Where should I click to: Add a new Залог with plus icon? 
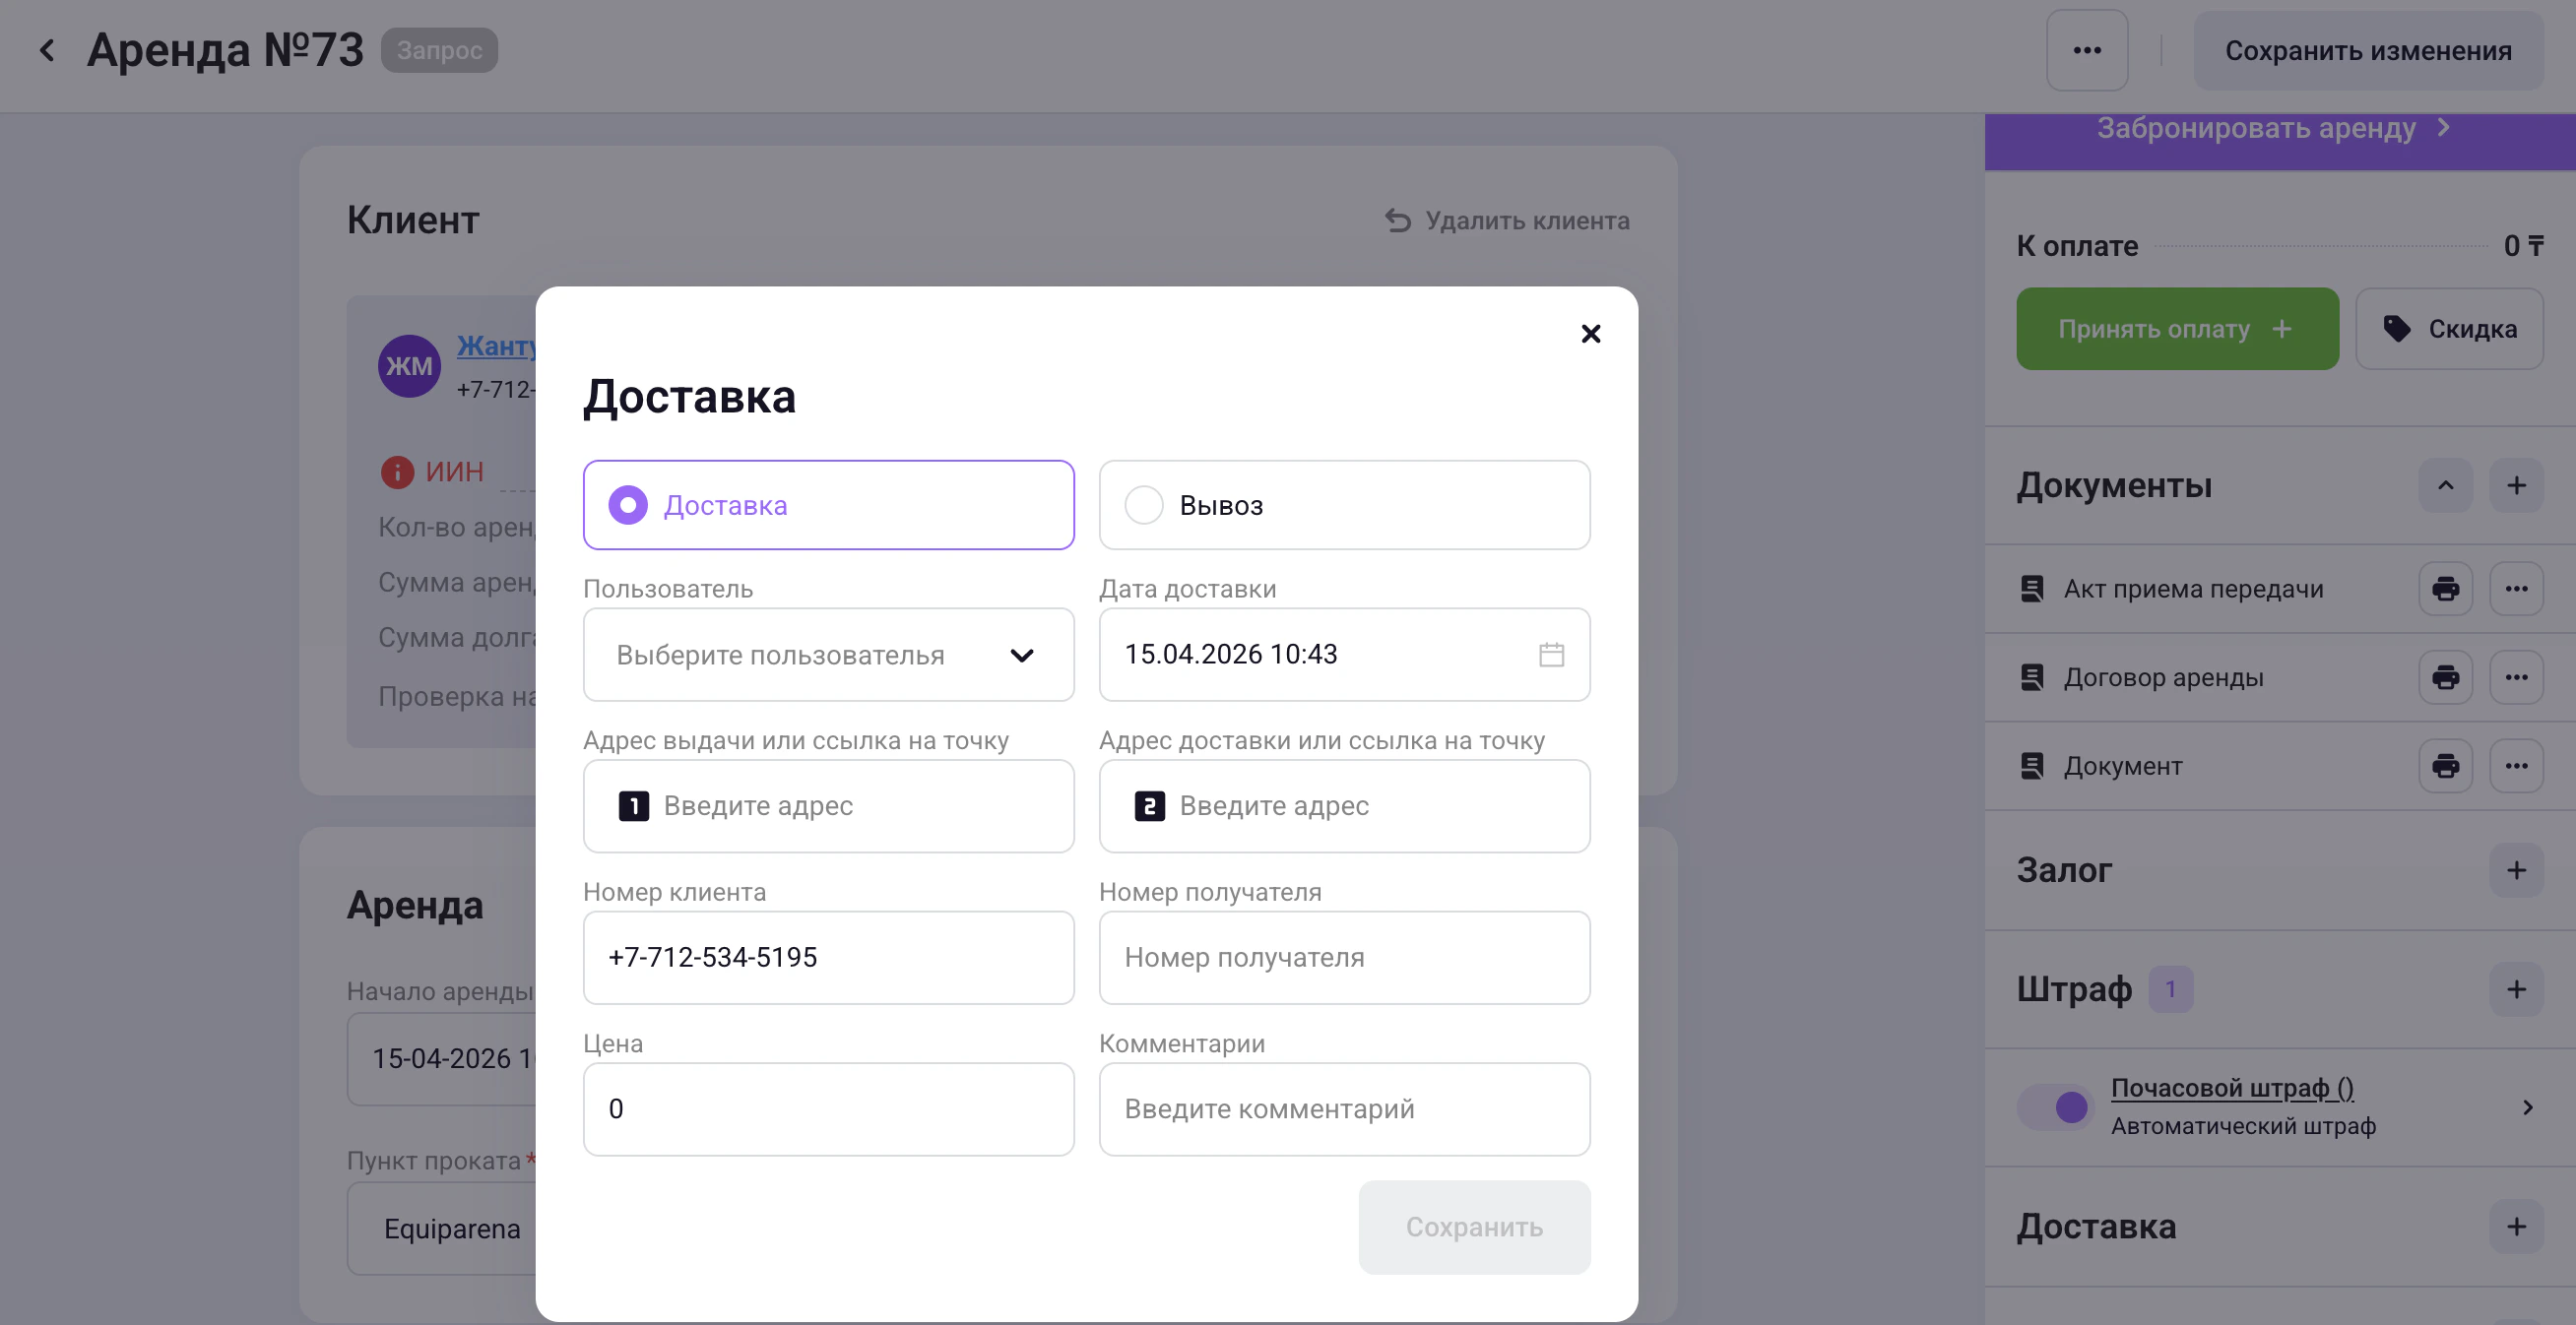coord(2516,870)
